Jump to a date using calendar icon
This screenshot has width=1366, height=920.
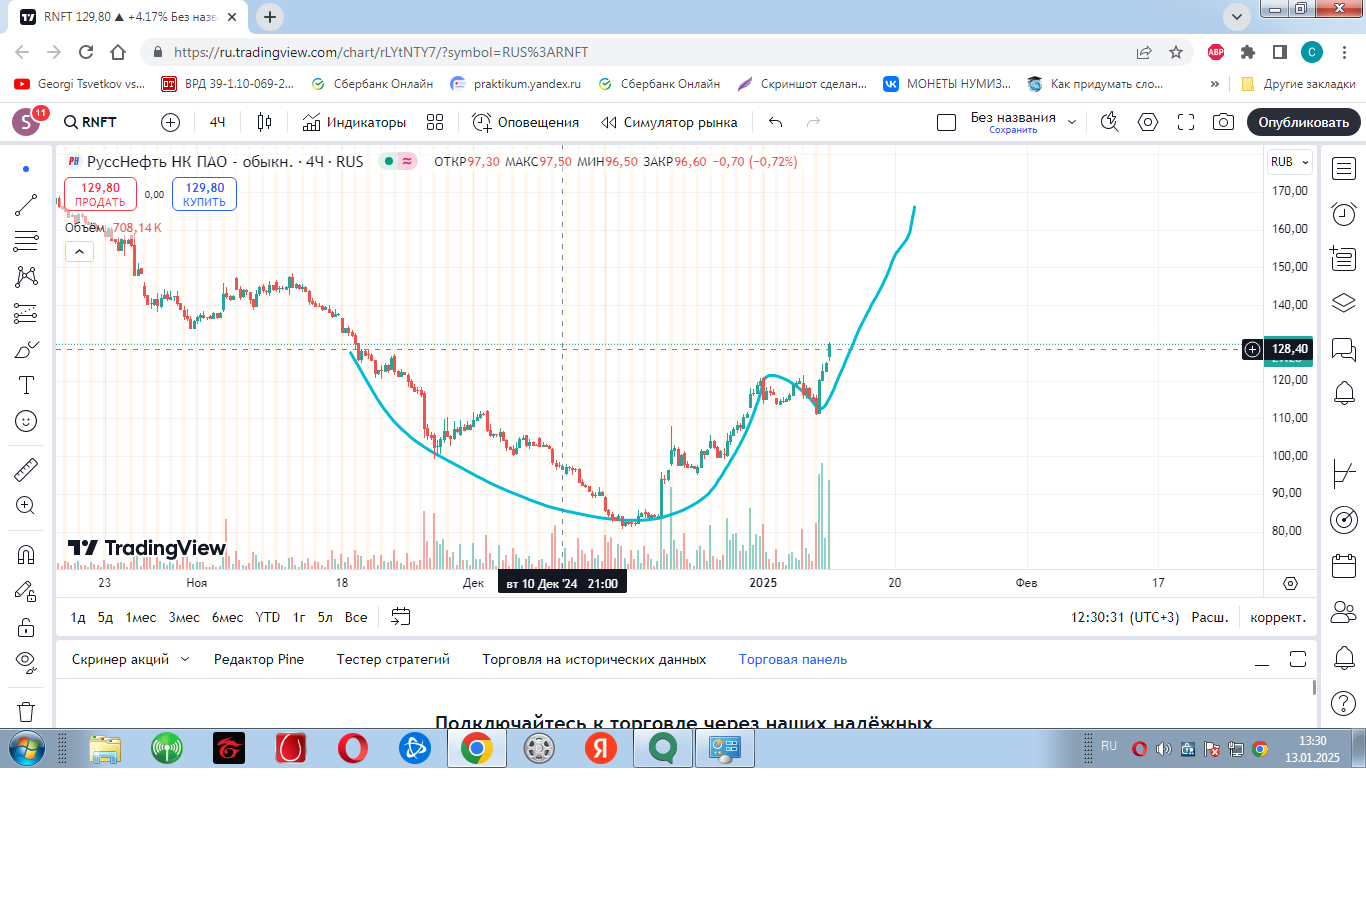pyautogui.click(x=400, y=617)
